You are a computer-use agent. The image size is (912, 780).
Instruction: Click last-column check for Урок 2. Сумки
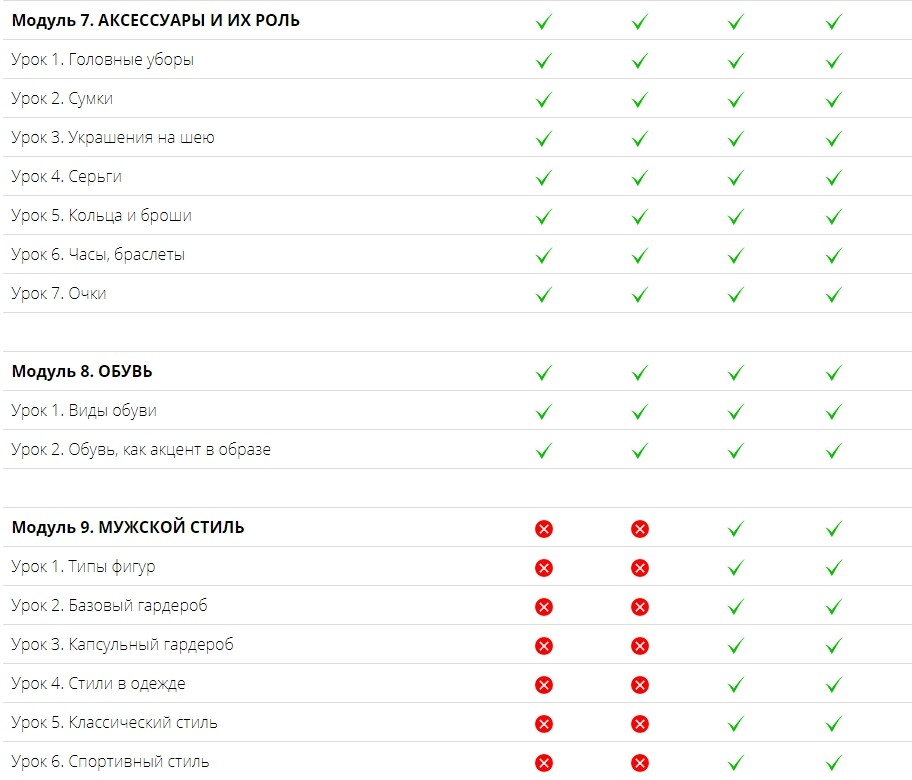tap(833, 100)
